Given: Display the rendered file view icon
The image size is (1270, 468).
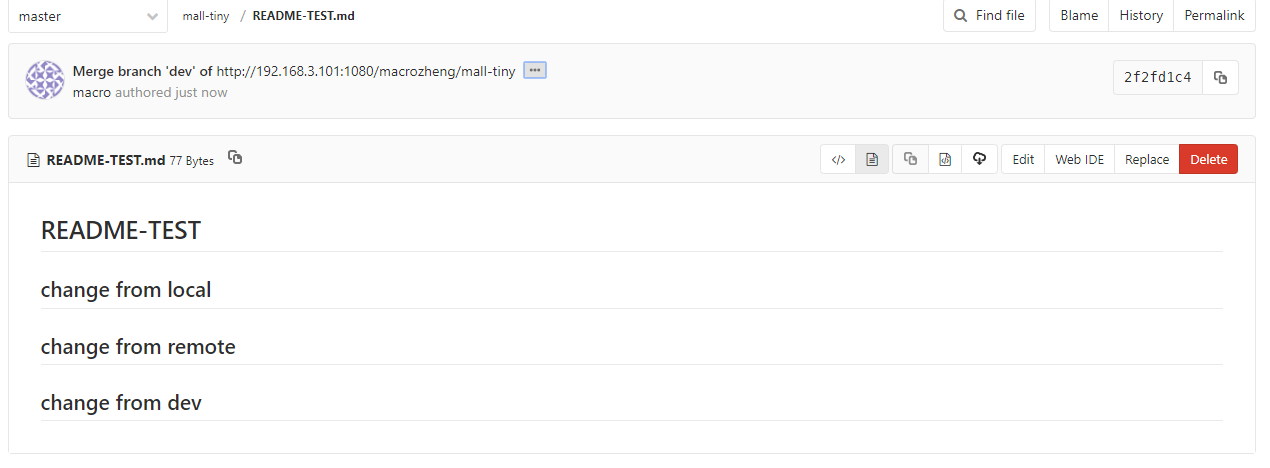Looking at the screenshot, I should [x=872, y=159].
